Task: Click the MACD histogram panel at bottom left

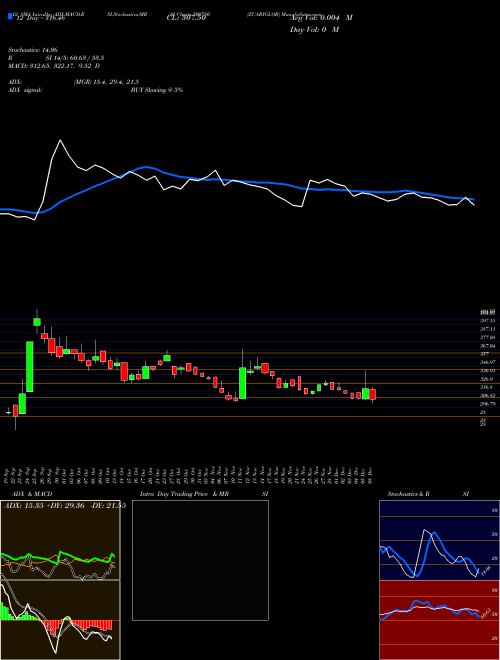Action: (60, 620)
